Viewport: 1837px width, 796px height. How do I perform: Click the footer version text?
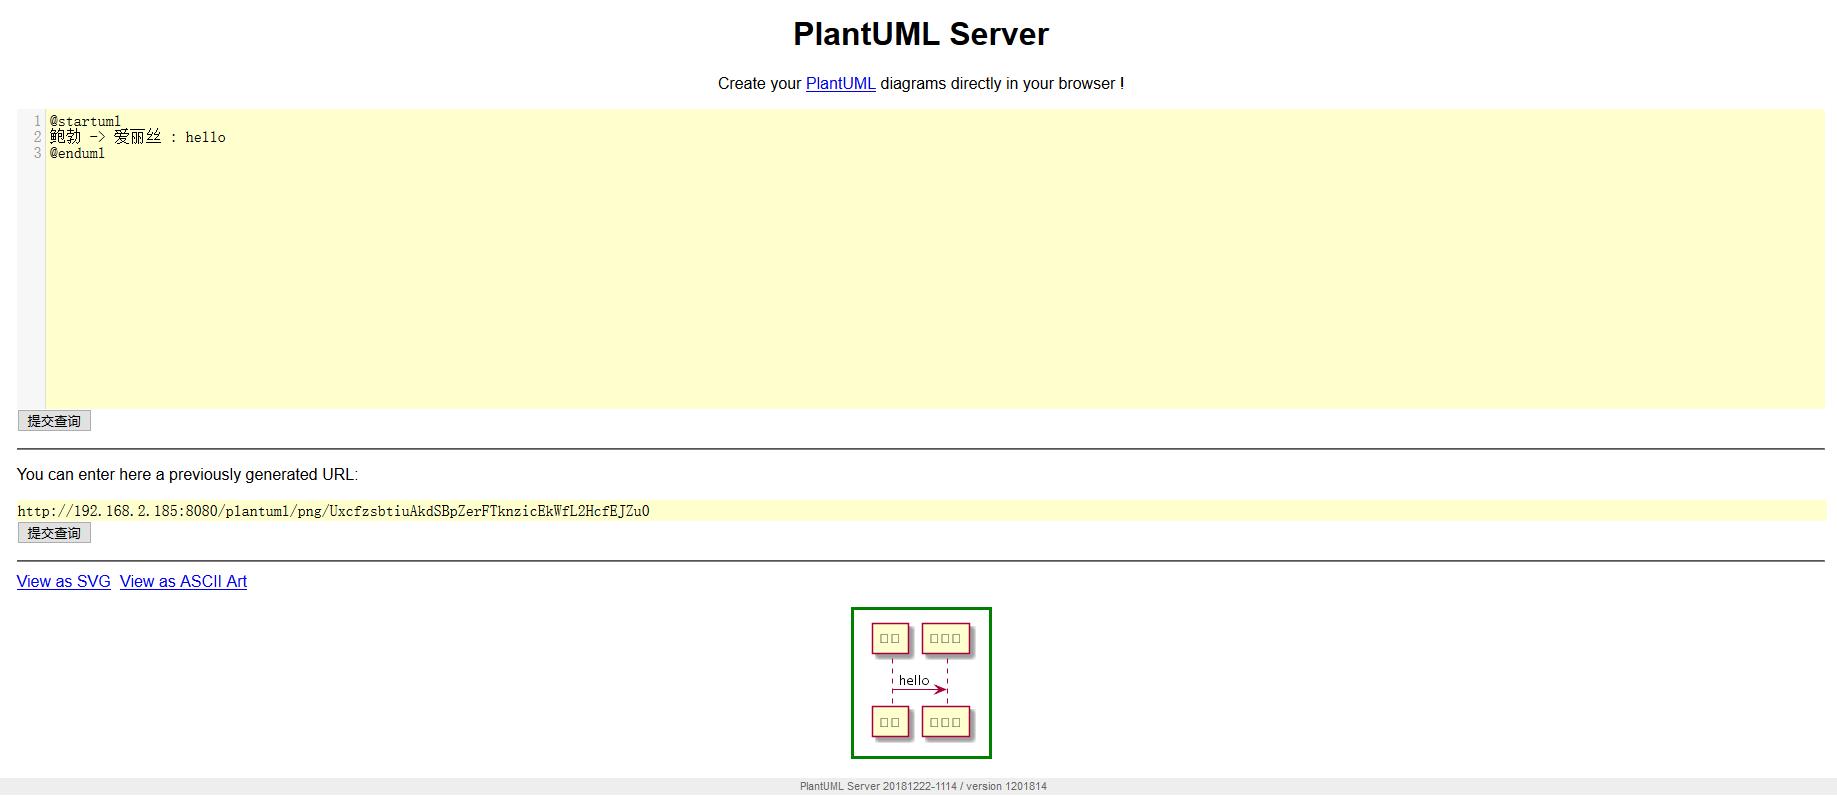(922, 786)
